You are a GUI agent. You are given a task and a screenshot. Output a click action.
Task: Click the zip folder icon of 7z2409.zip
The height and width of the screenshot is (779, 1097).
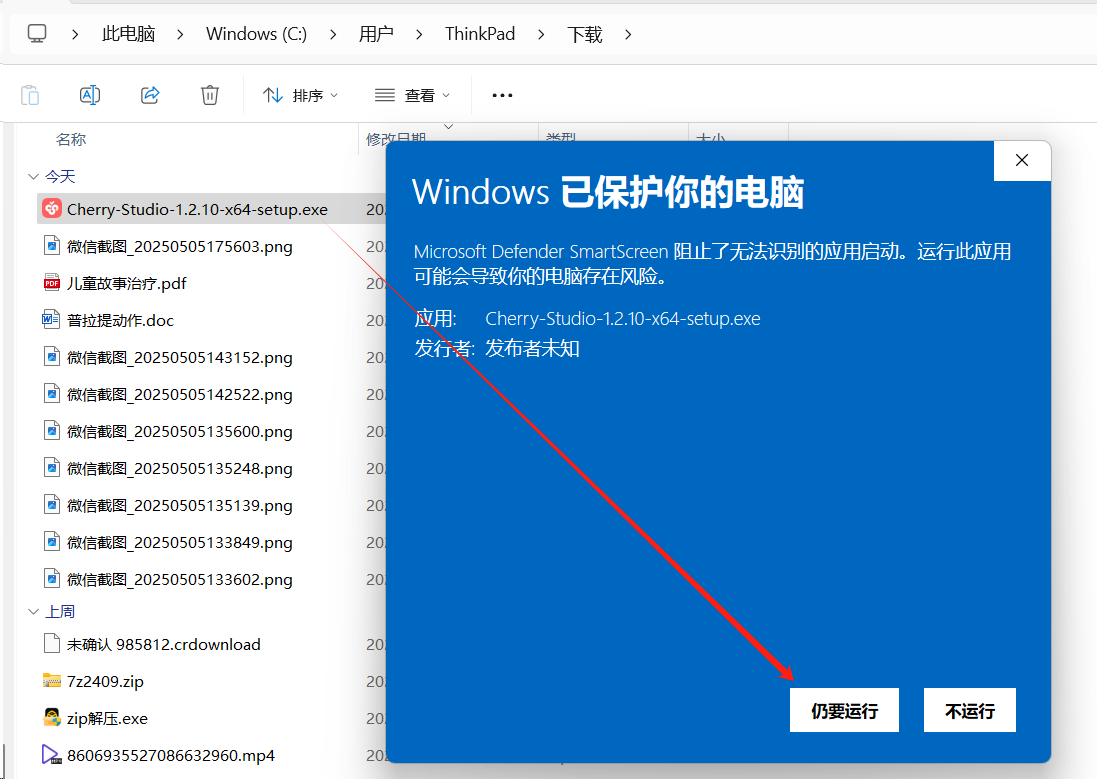[52, 680]
